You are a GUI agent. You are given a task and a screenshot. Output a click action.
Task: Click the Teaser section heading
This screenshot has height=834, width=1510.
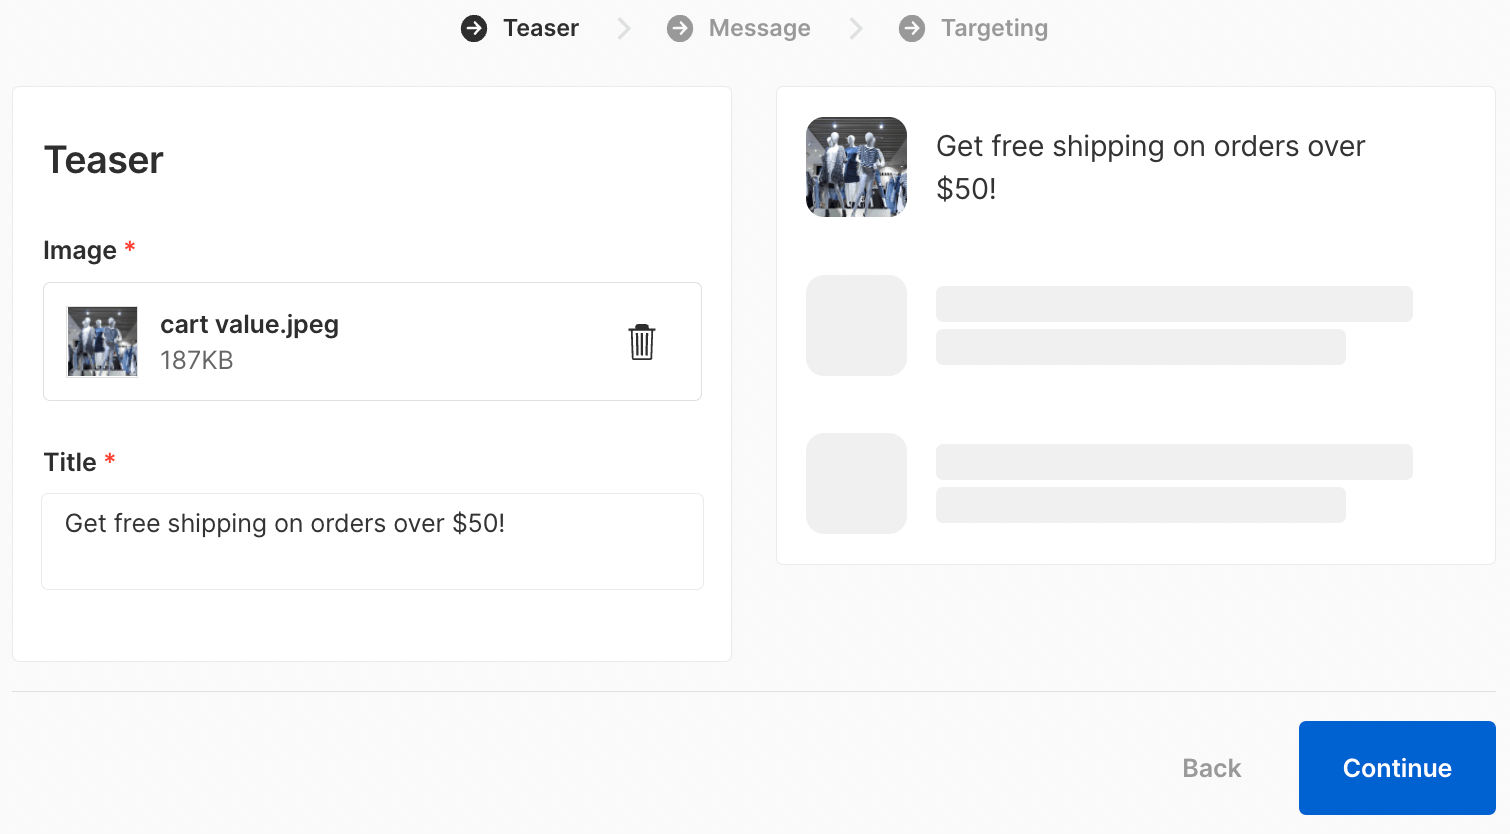[104, 160]
